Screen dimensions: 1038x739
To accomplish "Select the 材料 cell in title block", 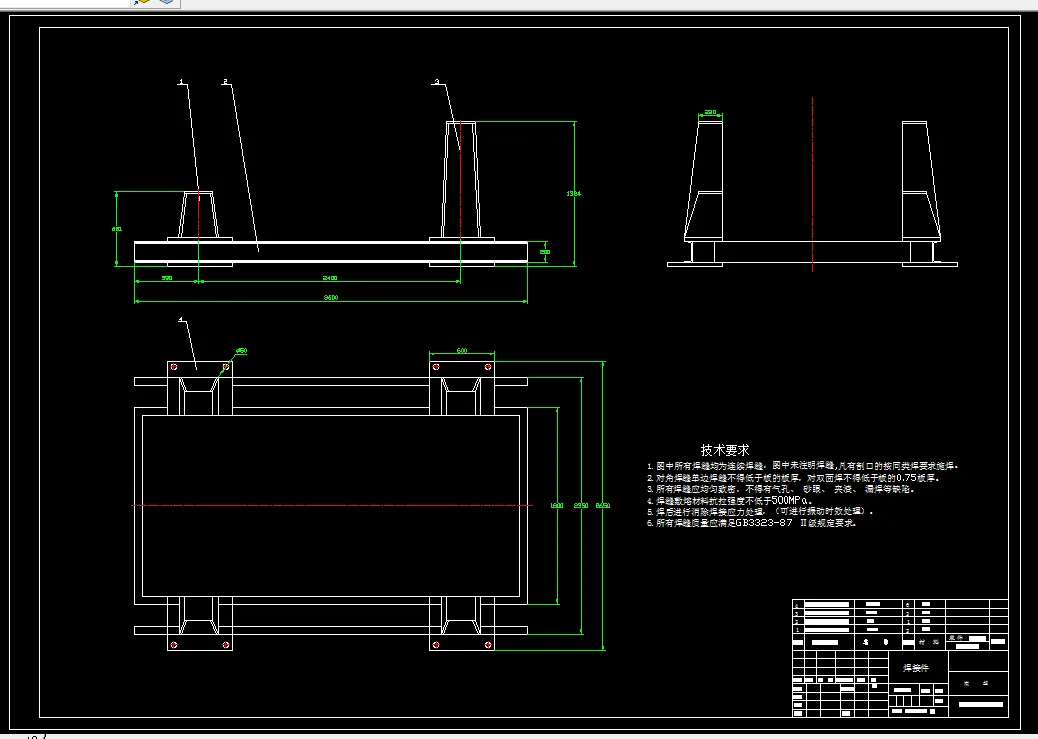I will 930,642.
